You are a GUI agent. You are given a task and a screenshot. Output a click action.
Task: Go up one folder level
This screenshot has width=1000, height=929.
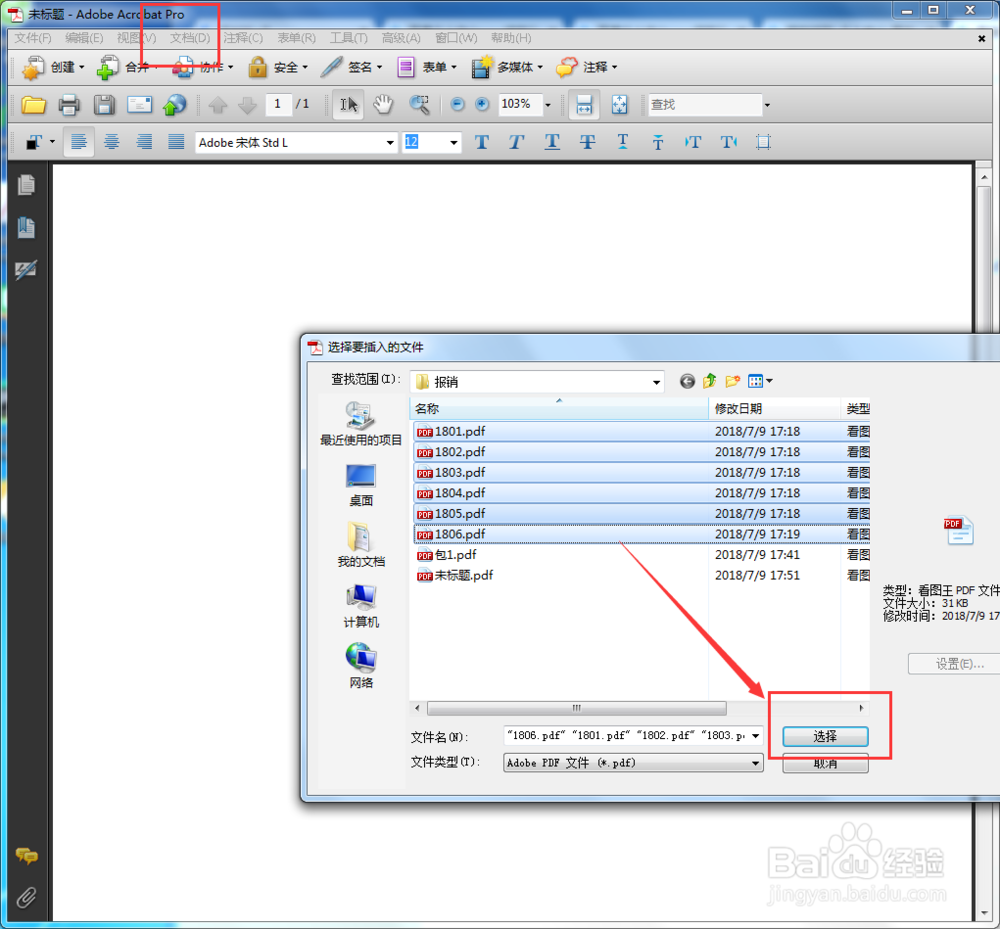(x=709, y=381)
